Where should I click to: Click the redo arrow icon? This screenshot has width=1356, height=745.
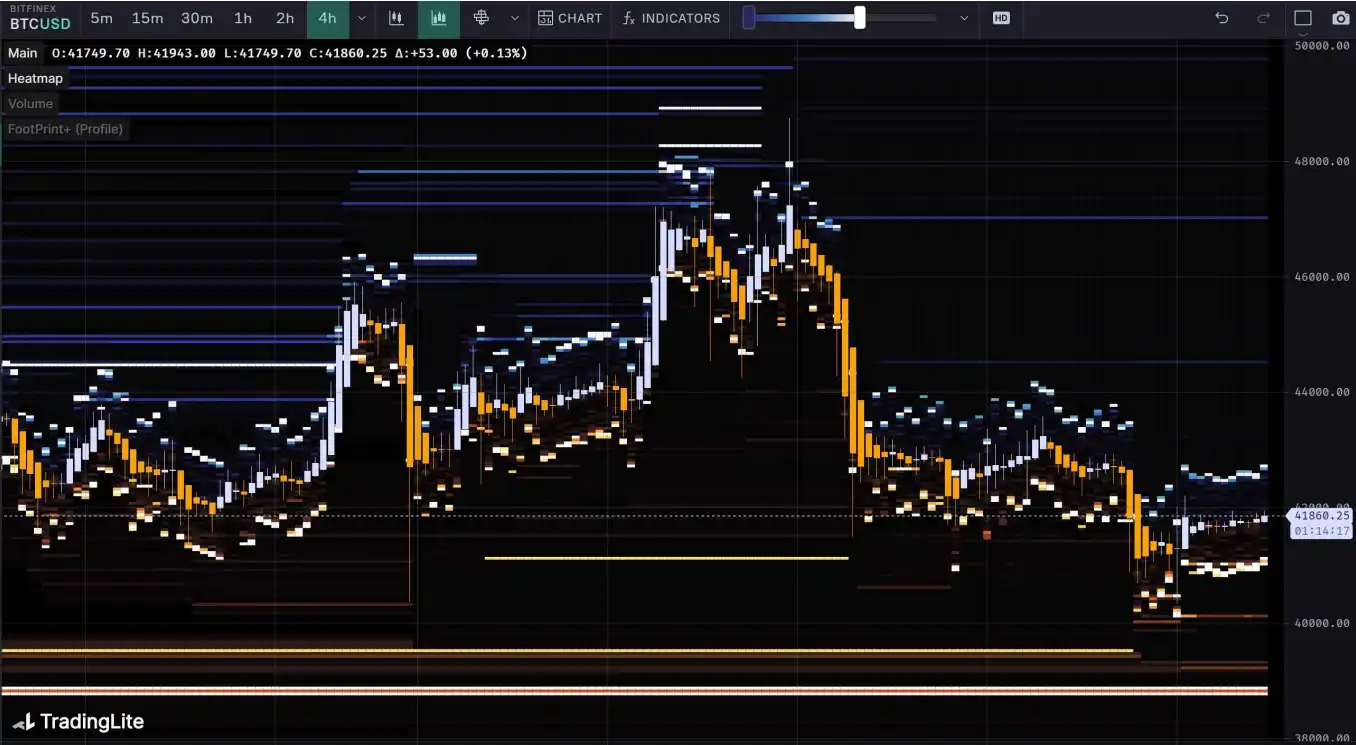(x=1263, y=18)
